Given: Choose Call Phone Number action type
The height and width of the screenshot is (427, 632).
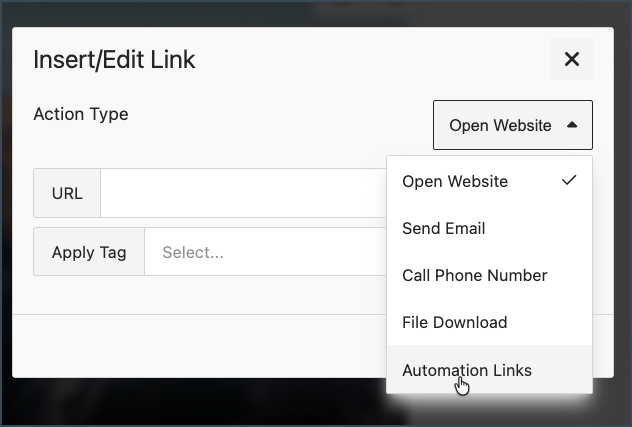Looking at the screenshot, I should pos(489,275).
